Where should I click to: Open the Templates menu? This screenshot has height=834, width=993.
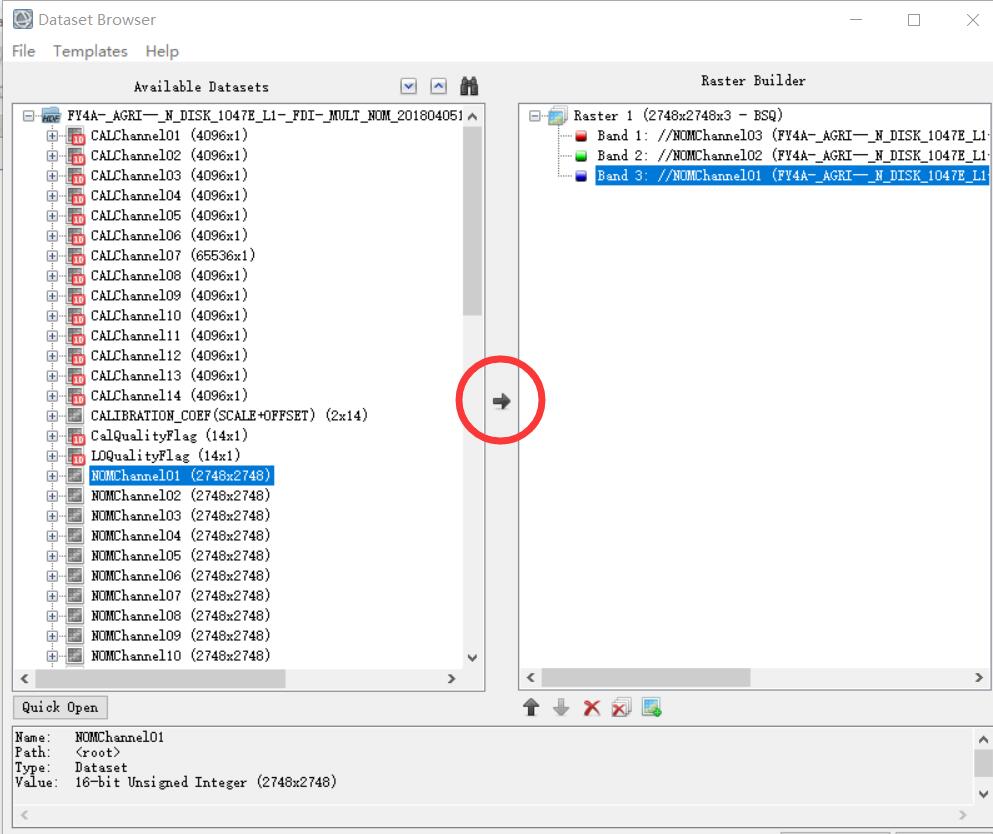click(91, 51)
